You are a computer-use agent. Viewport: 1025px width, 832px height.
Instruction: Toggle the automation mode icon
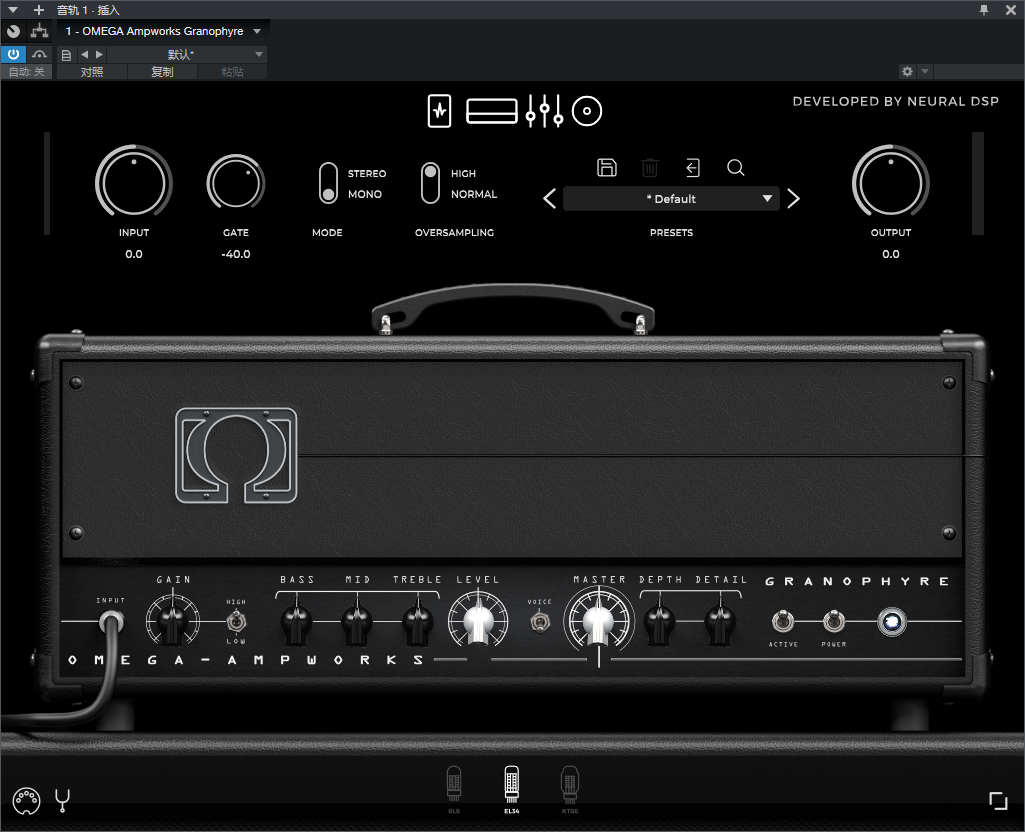click(x=40, y=54)
